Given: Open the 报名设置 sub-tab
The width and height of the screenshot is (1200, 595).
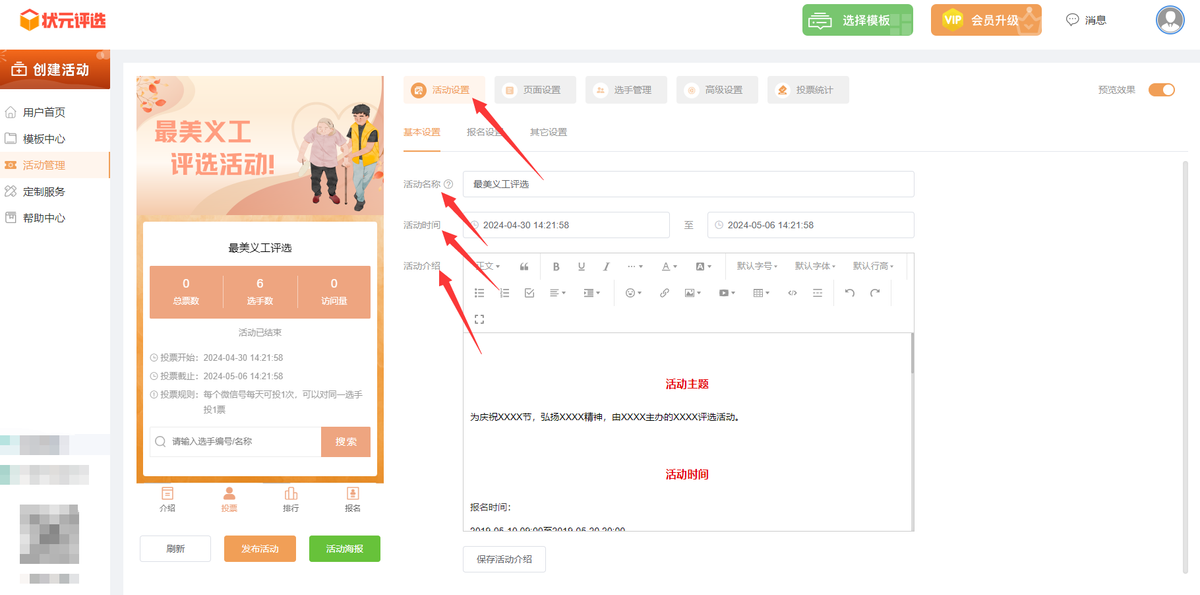Looking at the screenshot, I should pyautogui.click(x=485, y=132).
